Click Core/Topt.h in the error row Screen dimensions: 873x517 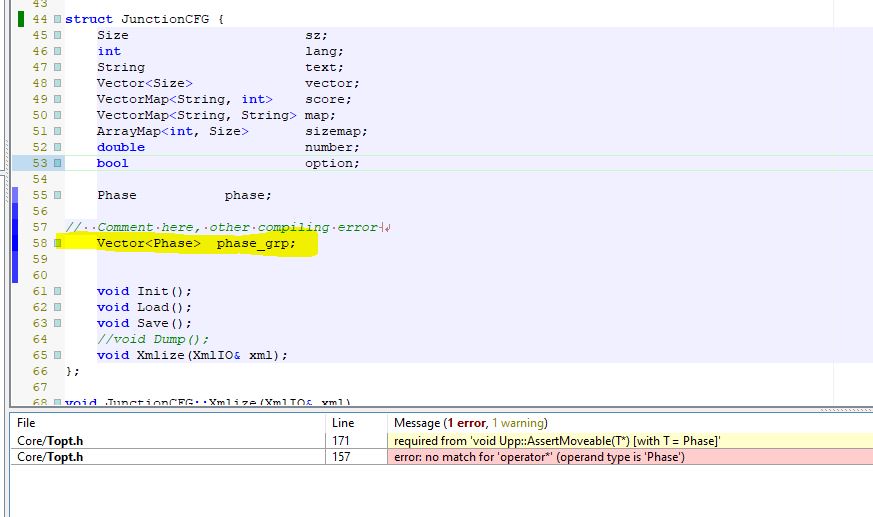tap(50, 457)
